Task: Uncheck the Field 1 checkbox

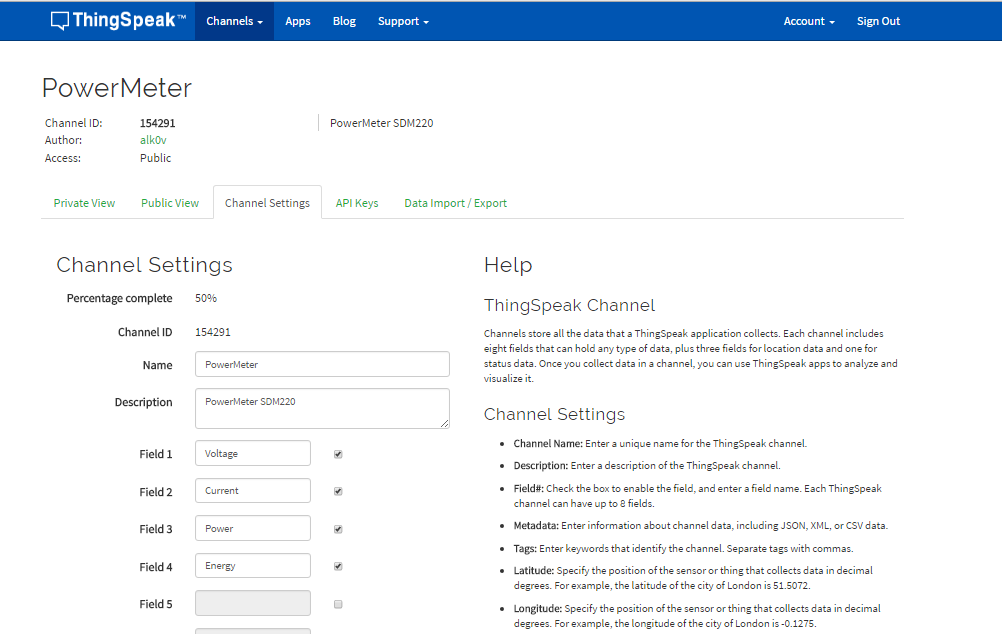Action: 338,454
